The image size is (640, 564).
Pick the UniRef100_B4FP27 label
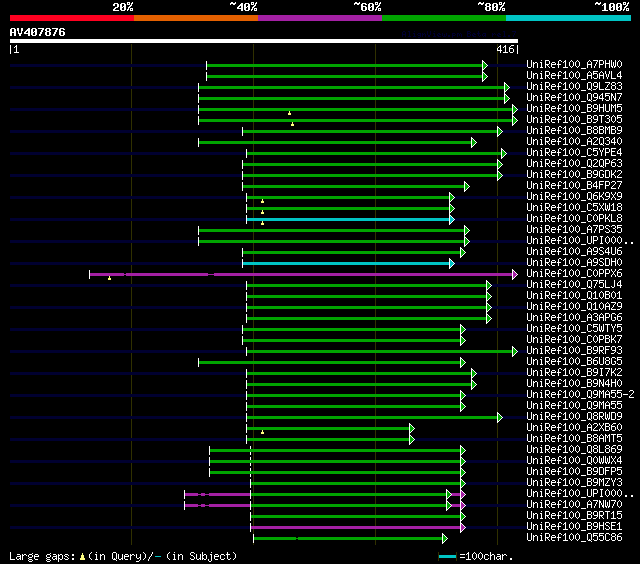click(x=574, y=186)
